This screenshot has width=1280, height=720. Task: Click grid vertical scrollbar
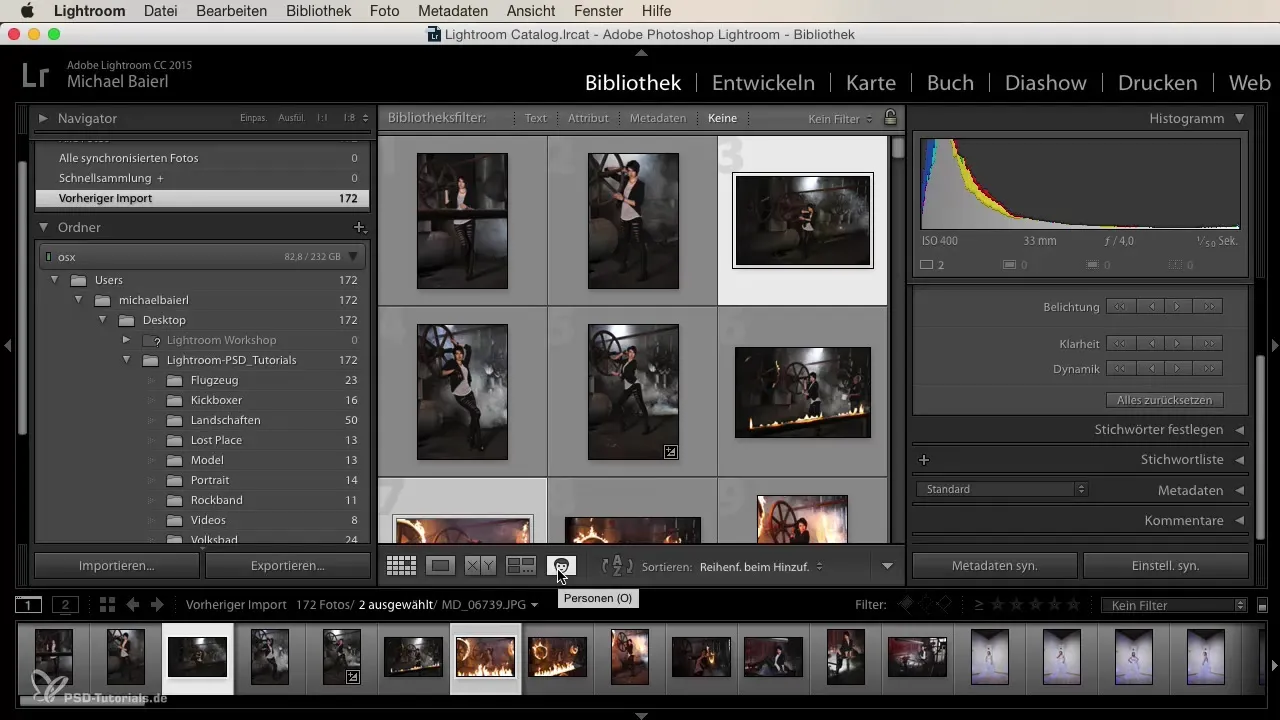pyautogui.click(x=899, y=147)
